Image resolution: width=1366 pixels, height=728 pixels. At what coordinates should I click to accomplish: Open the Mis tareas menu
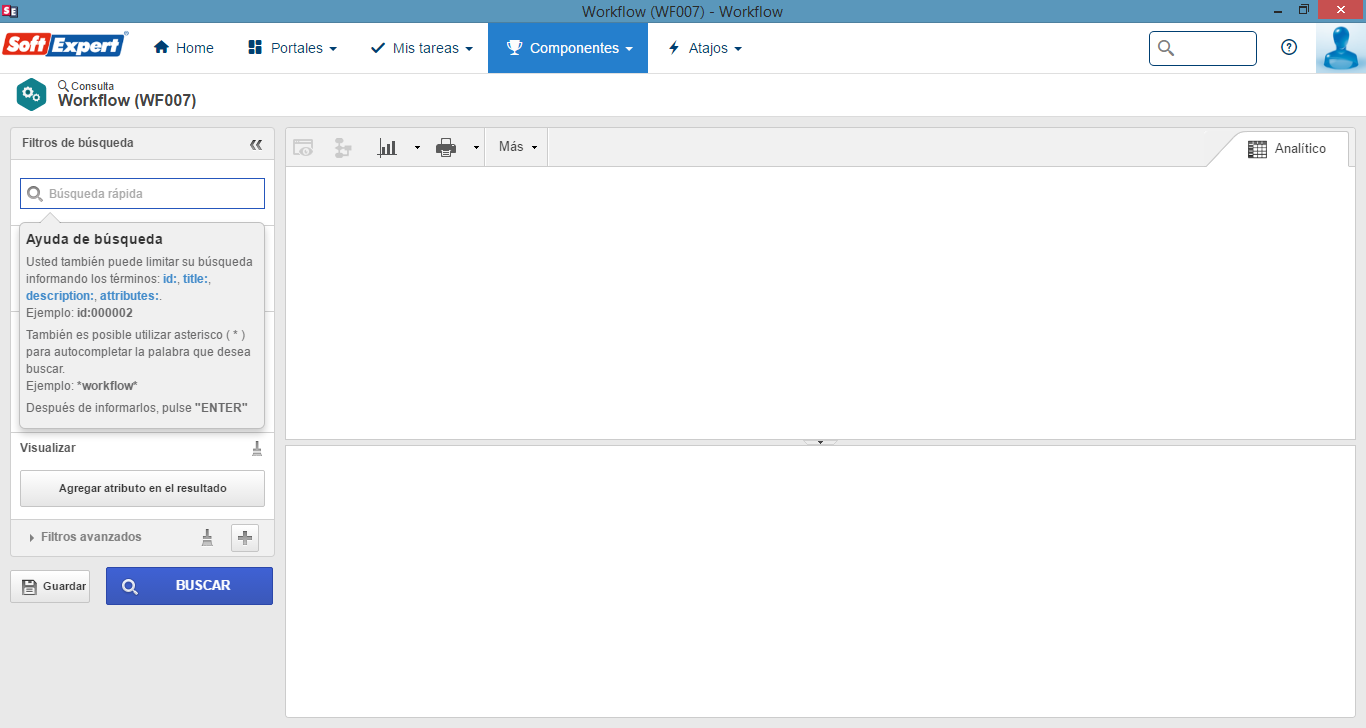421,48
